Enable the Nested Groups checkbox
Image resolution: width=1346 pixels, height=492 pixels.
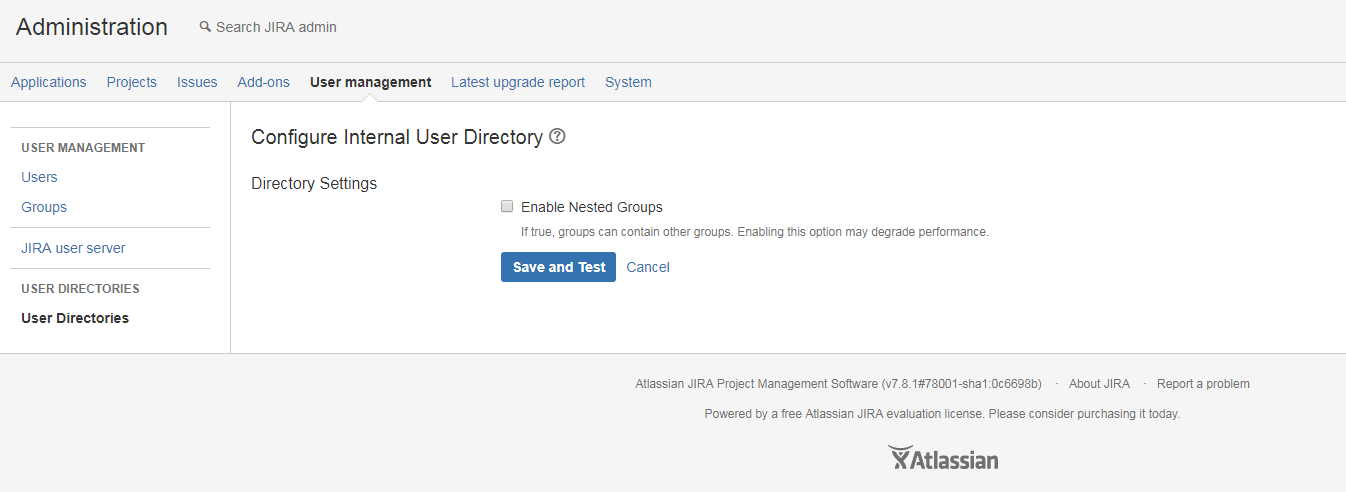[x=507, y=207]
